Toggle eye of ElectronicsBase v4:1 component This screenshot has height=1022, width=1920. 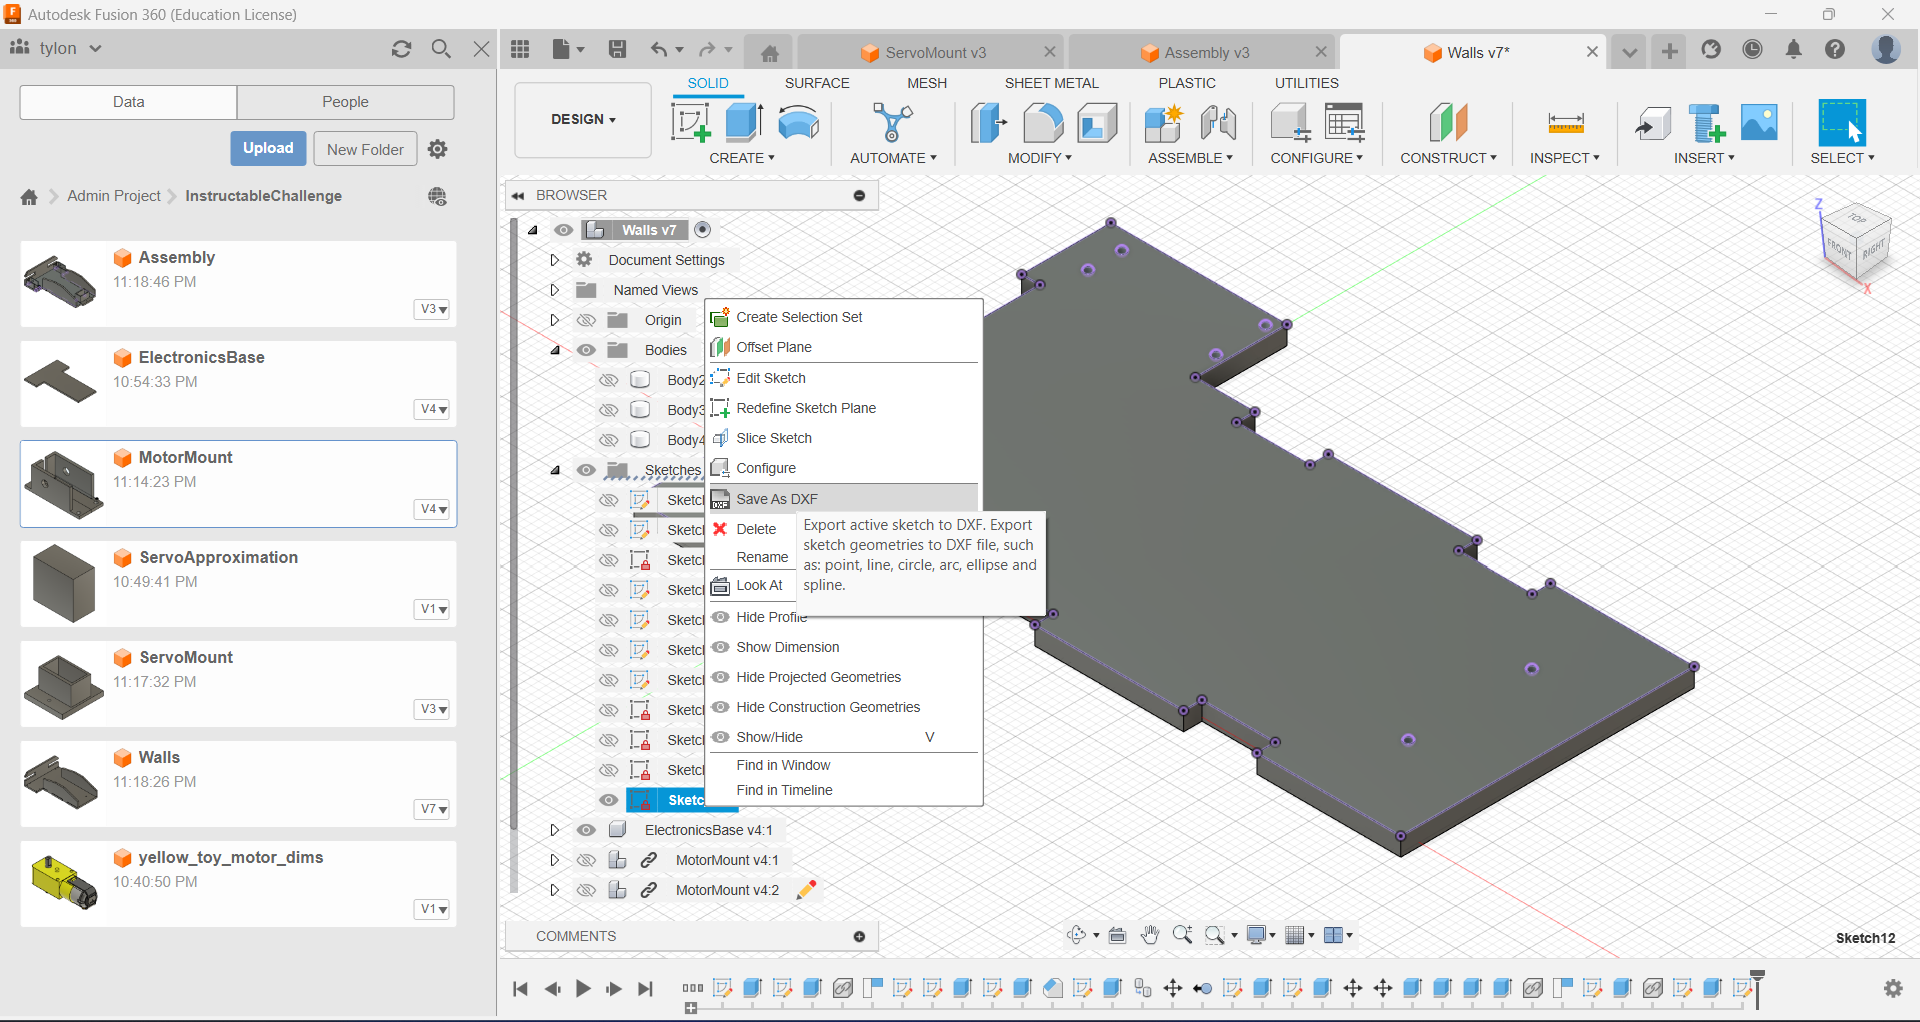(587, 830)
